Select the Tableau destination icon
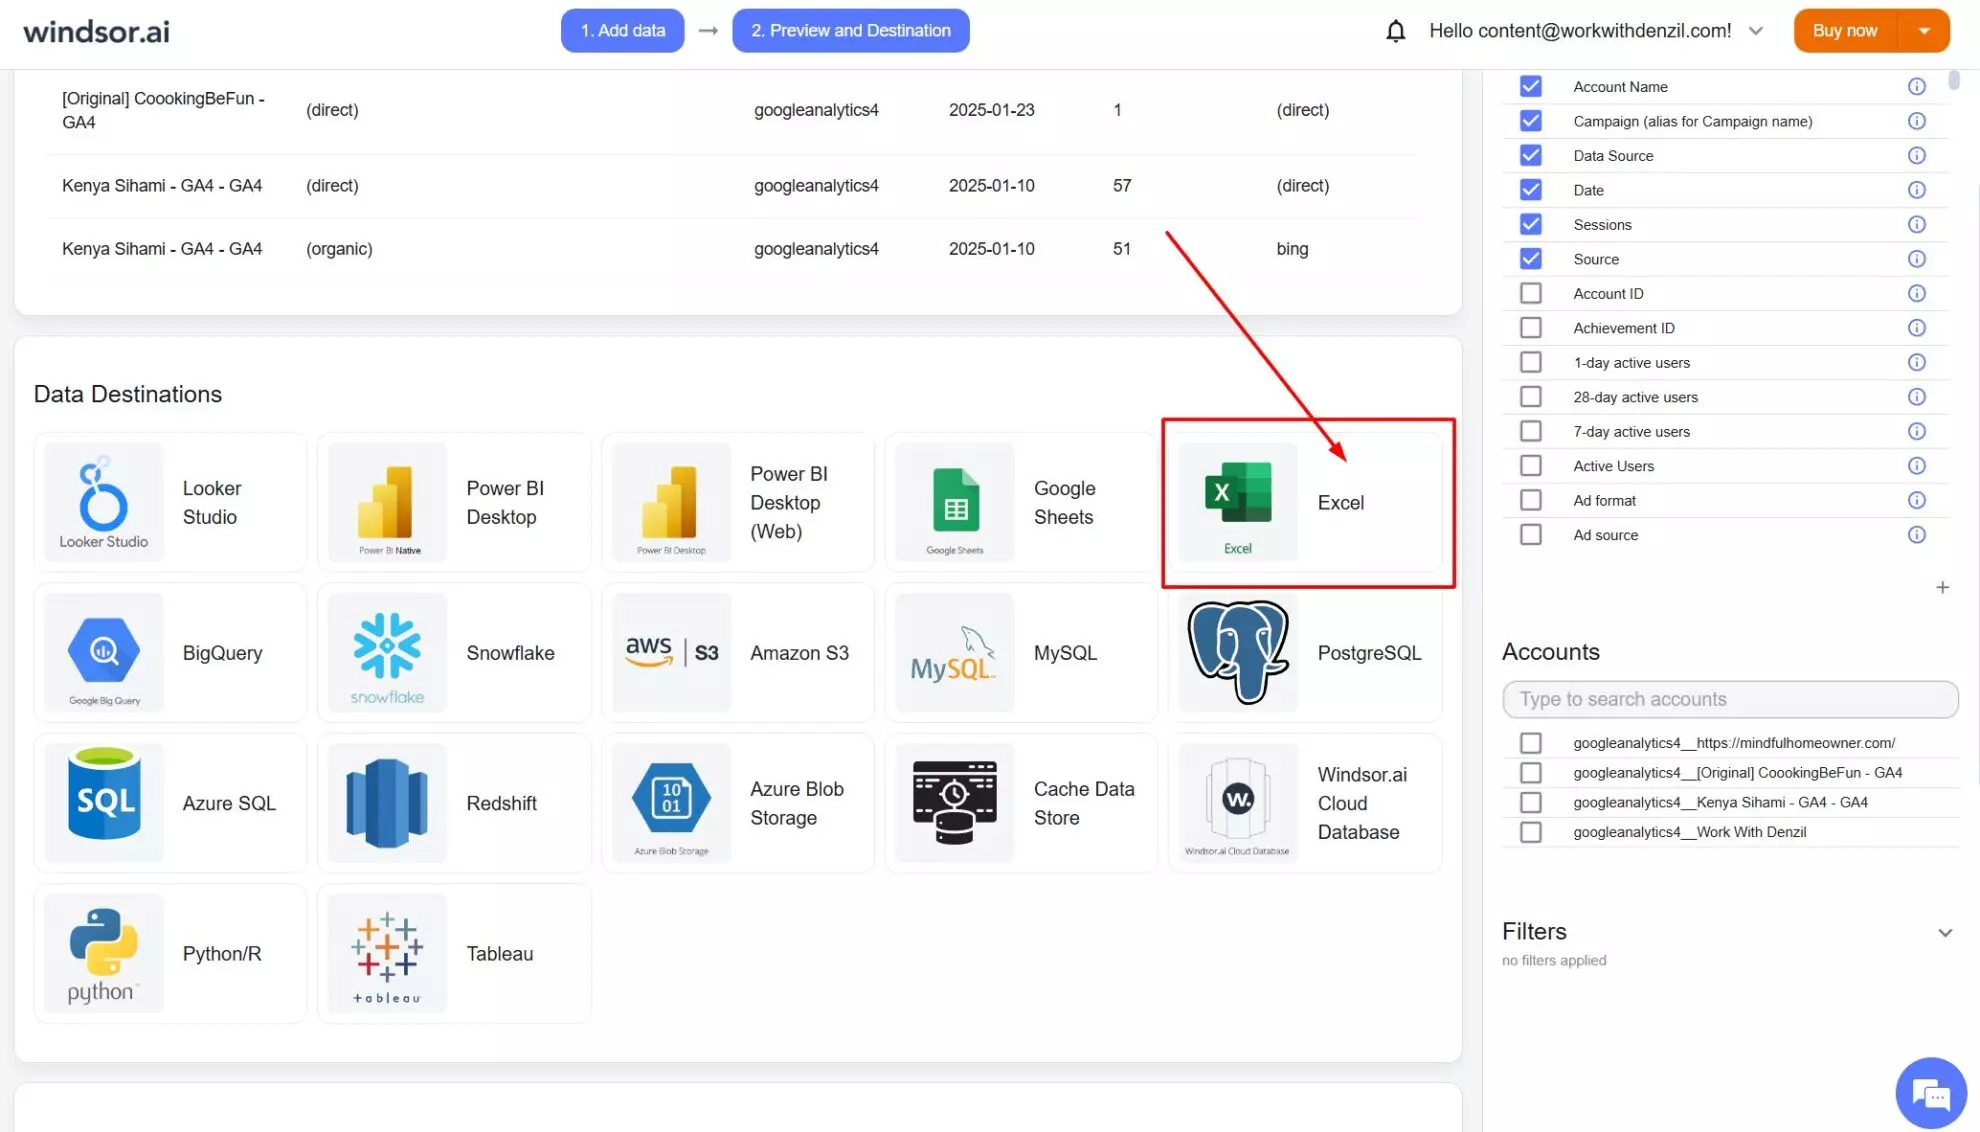This screenshot has height=1132, width=1980. (388, 953)
